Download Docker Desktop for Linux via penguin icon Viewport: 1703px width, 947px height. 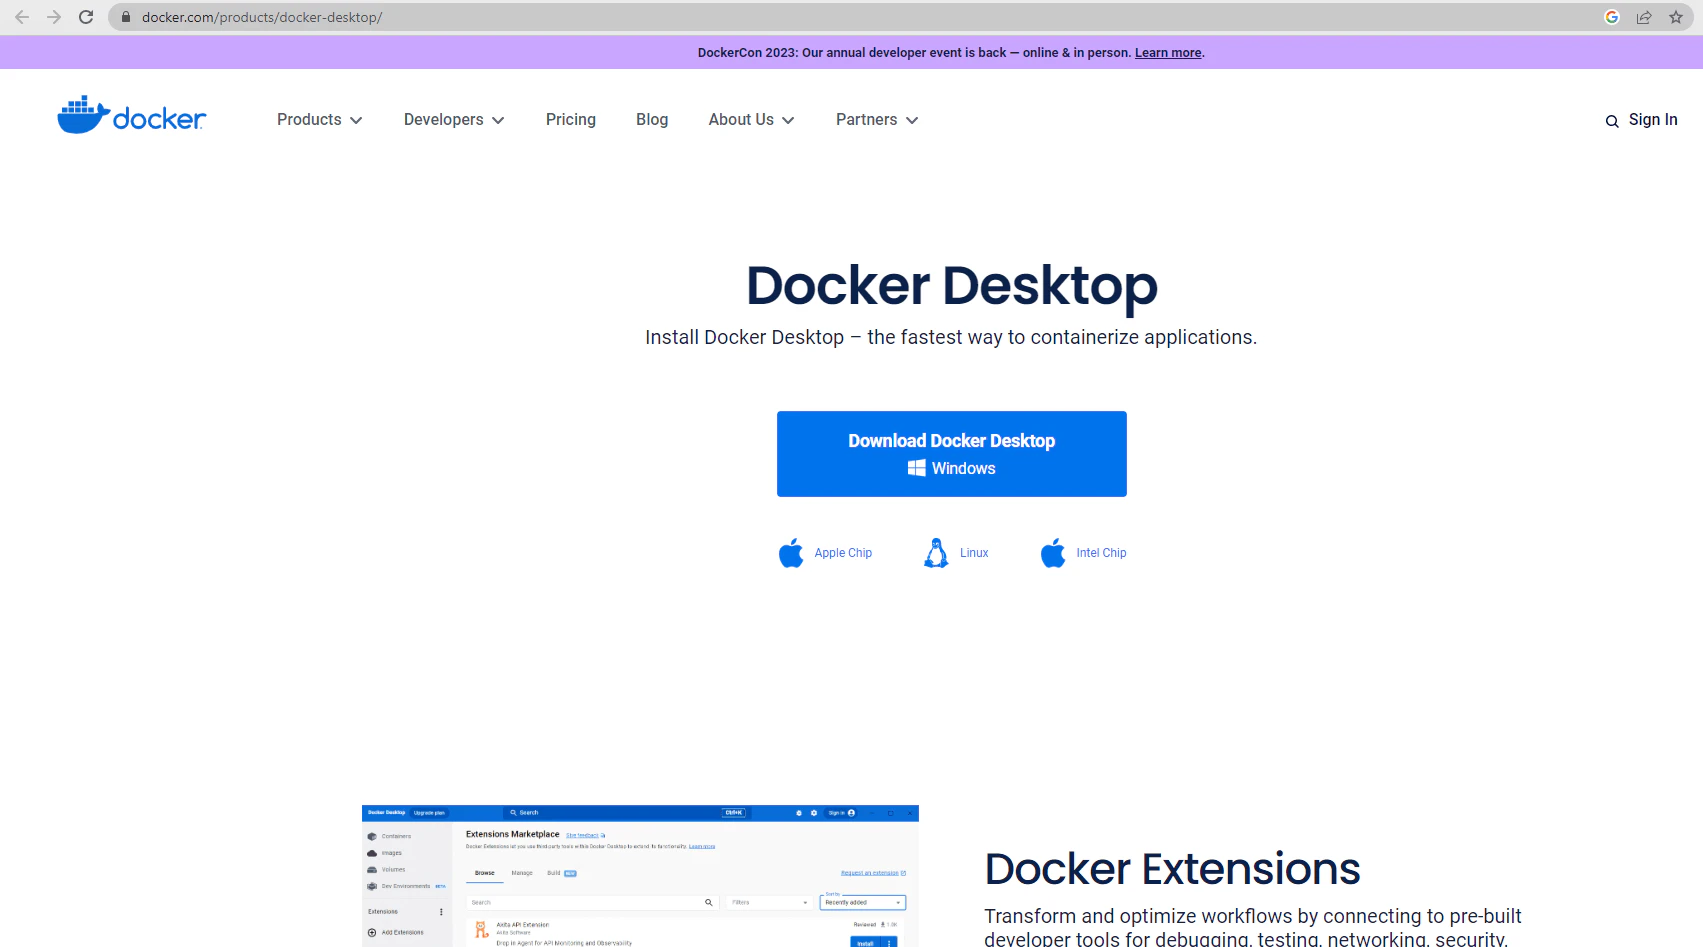(x=935, y=551)
